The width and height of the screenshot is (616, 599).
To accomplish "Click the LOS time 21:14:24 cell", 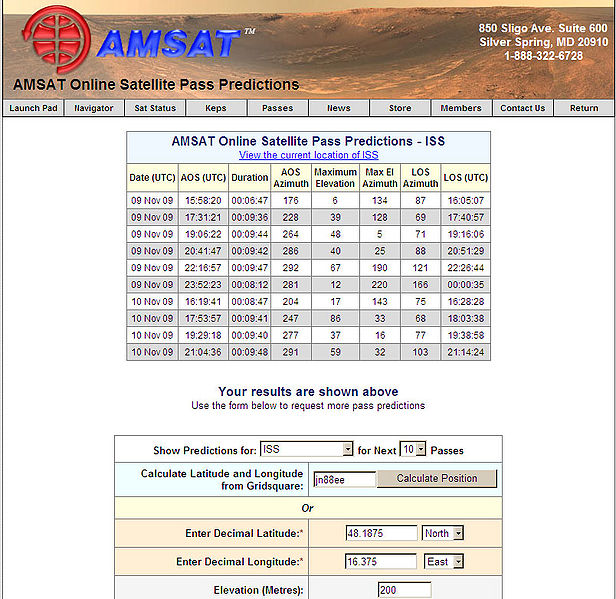I will [x=466, y=352].
